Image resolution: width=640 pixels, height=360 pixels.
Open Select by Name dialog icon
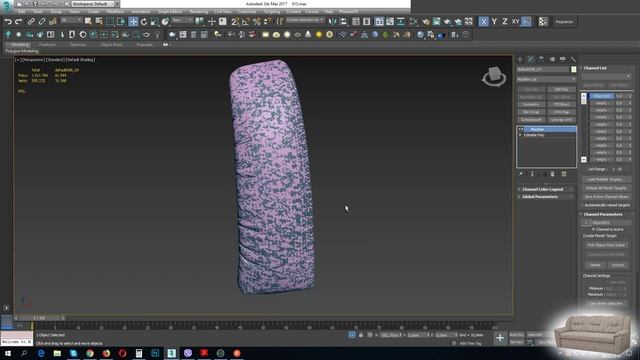pyautogui.click(x=99, y=21)
